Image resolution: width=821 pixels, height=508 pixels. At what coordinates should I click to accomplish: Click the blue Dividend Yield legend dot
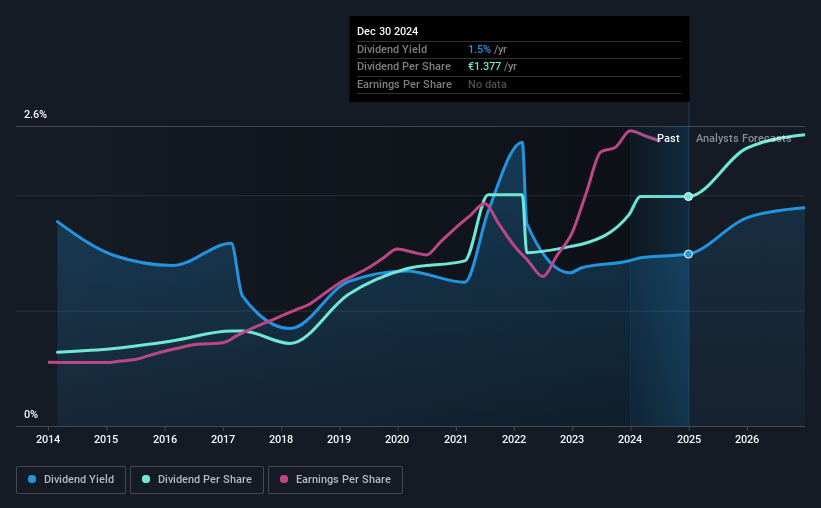tap(32, 479)
